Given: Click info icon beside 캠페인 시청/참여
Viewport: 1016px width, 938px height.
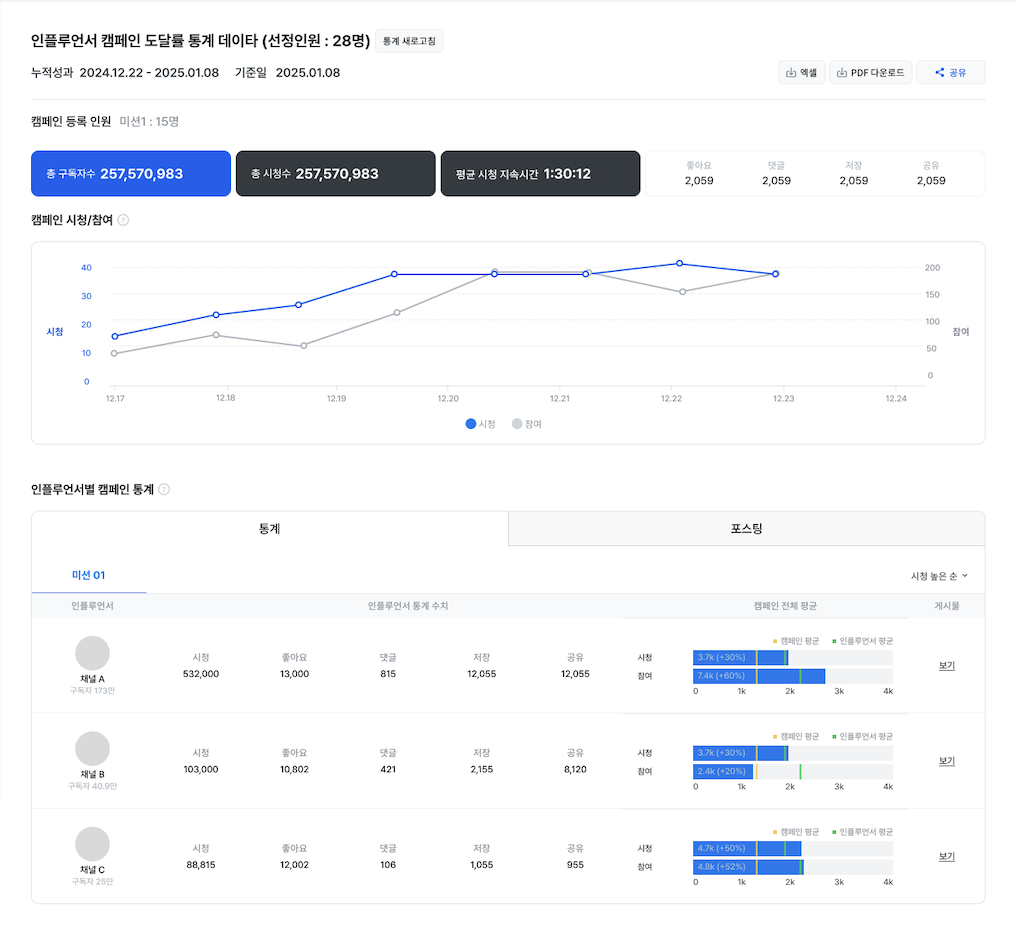Looking at the screenshot, I should [123, 219].
